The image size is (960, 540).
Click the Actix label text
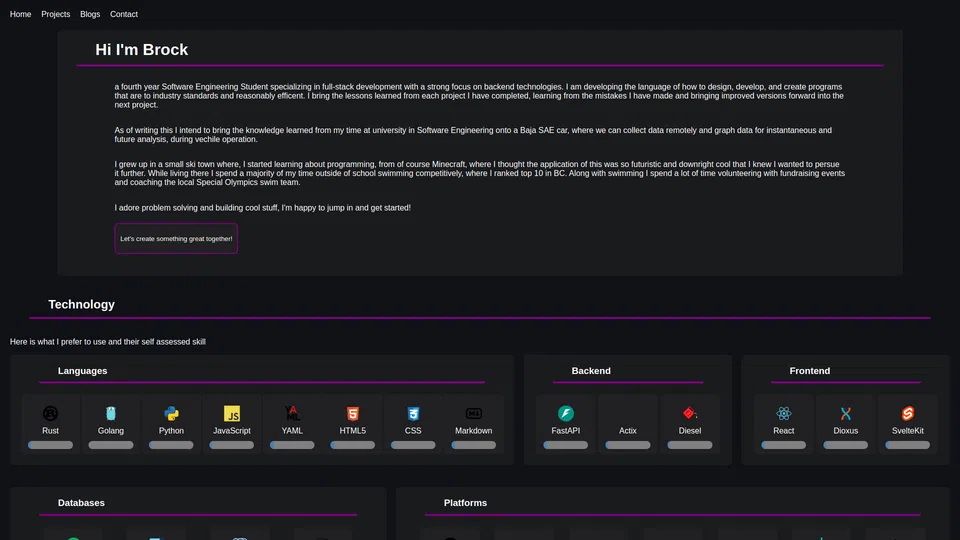[628, 430]
